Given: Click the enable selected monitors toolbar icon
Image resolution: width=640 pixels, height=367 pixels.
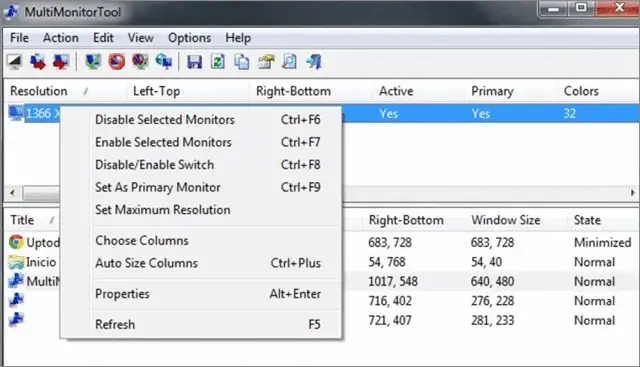Looking at the screenshot, I should pos(93,62).
